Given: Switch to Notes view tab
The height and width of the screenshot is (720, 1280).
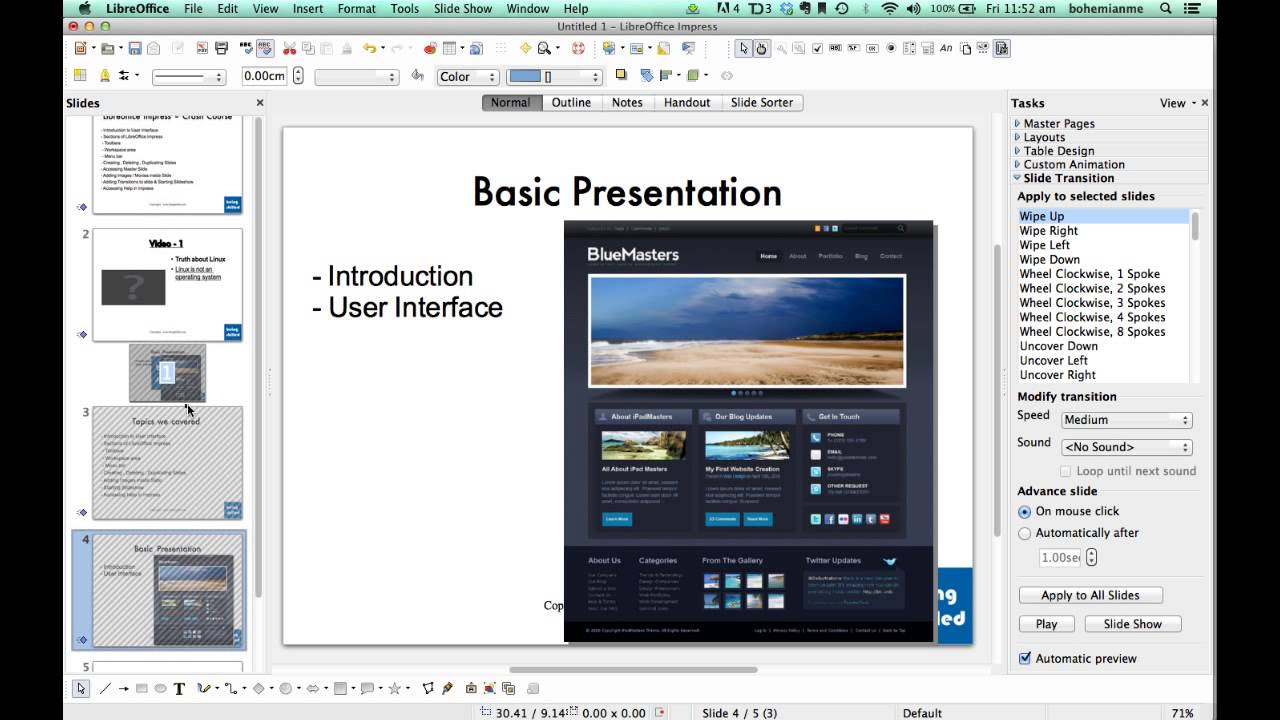Looking at the screenshot, I should pos(627,102).
